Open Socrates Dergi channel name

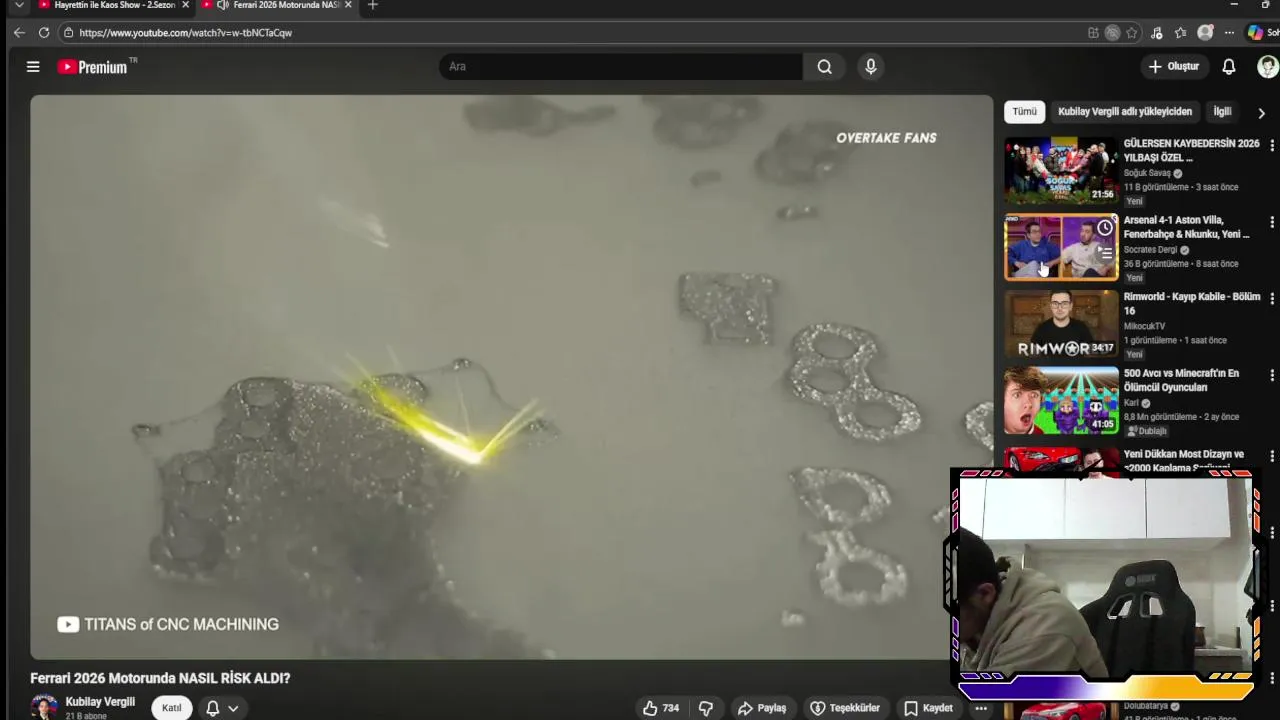1150,250
